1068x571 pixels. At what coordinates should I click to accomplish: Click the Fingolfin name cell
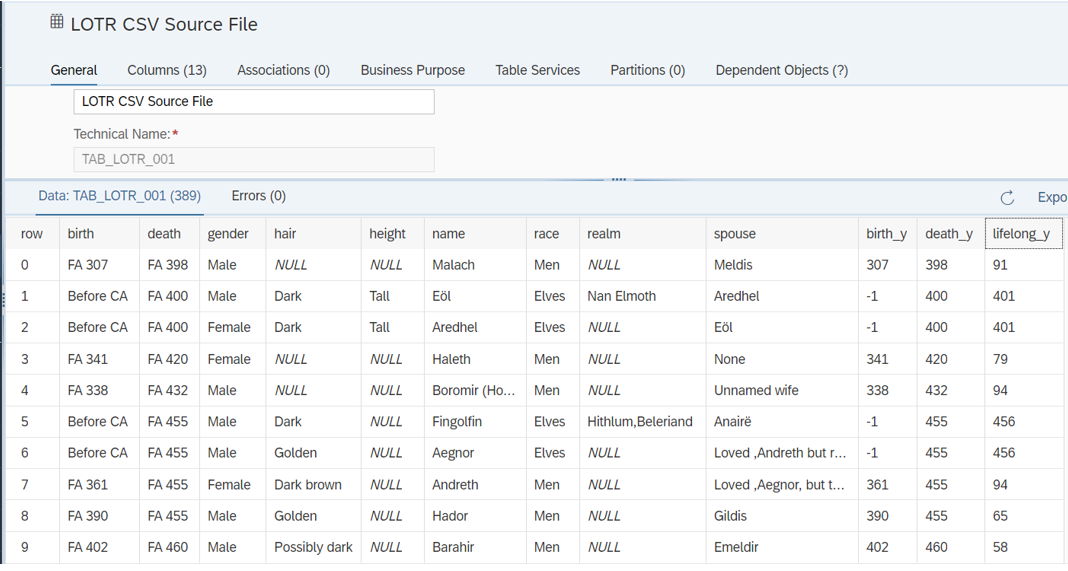457,422
